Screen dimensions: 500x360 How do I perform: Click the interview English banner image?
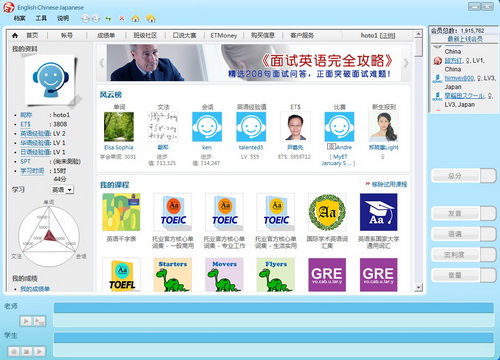pos(253,63)
